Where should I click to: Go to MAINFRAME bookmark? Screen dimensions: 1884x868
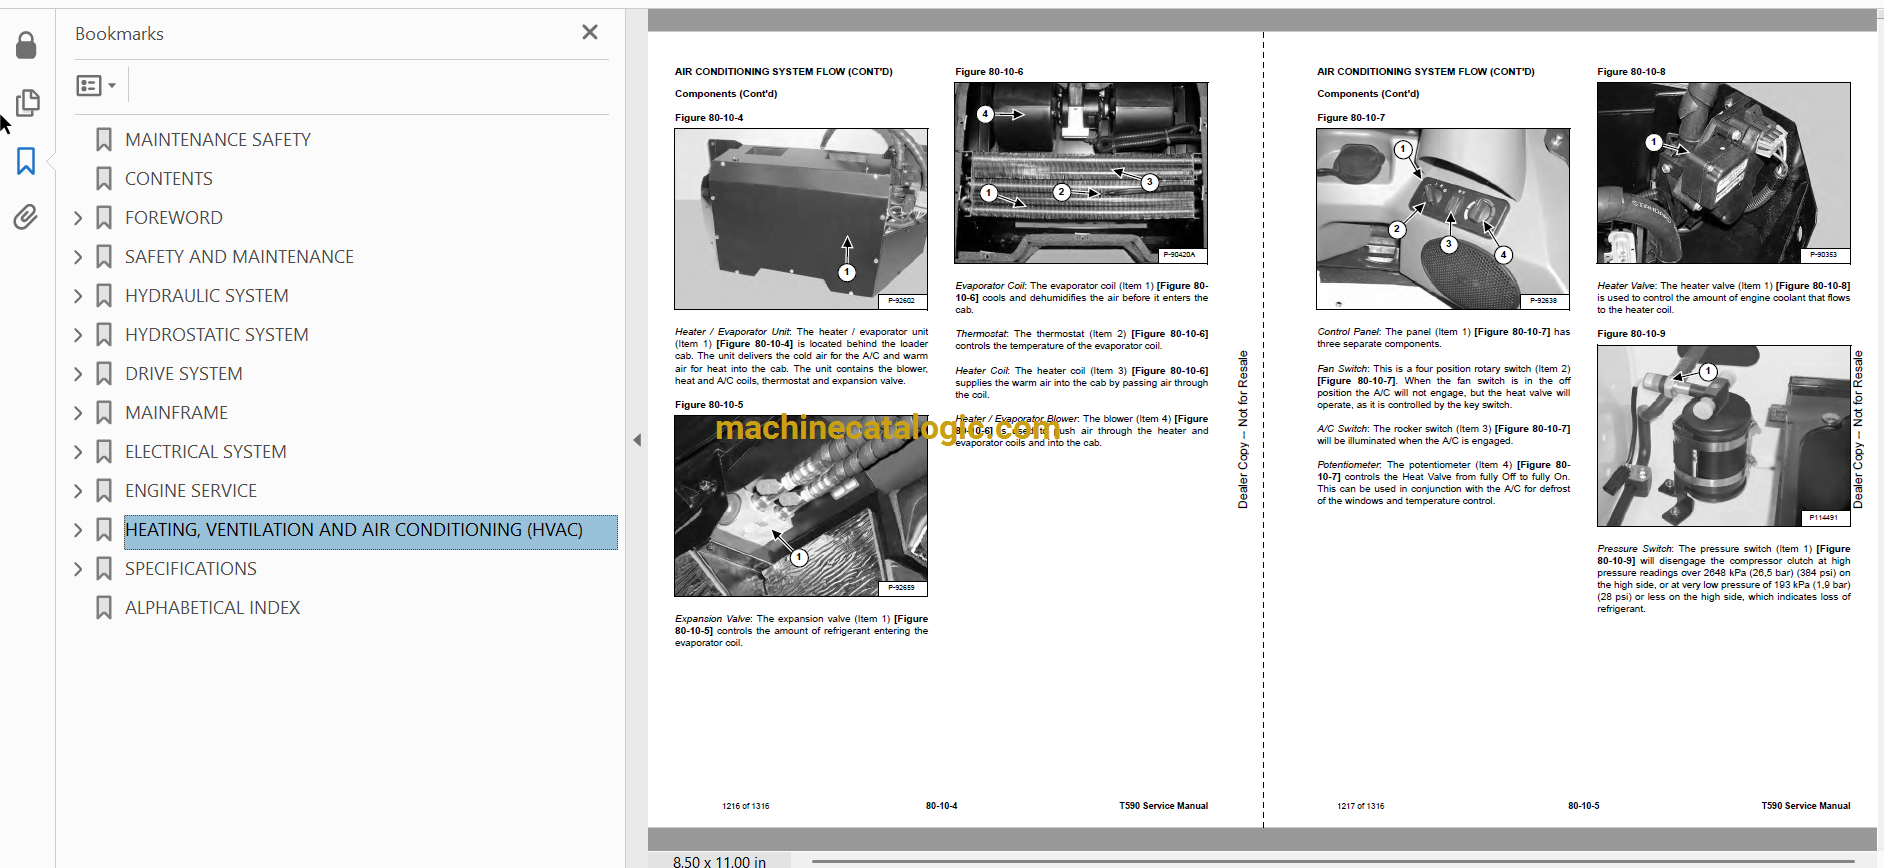click(x=176, y=413)
